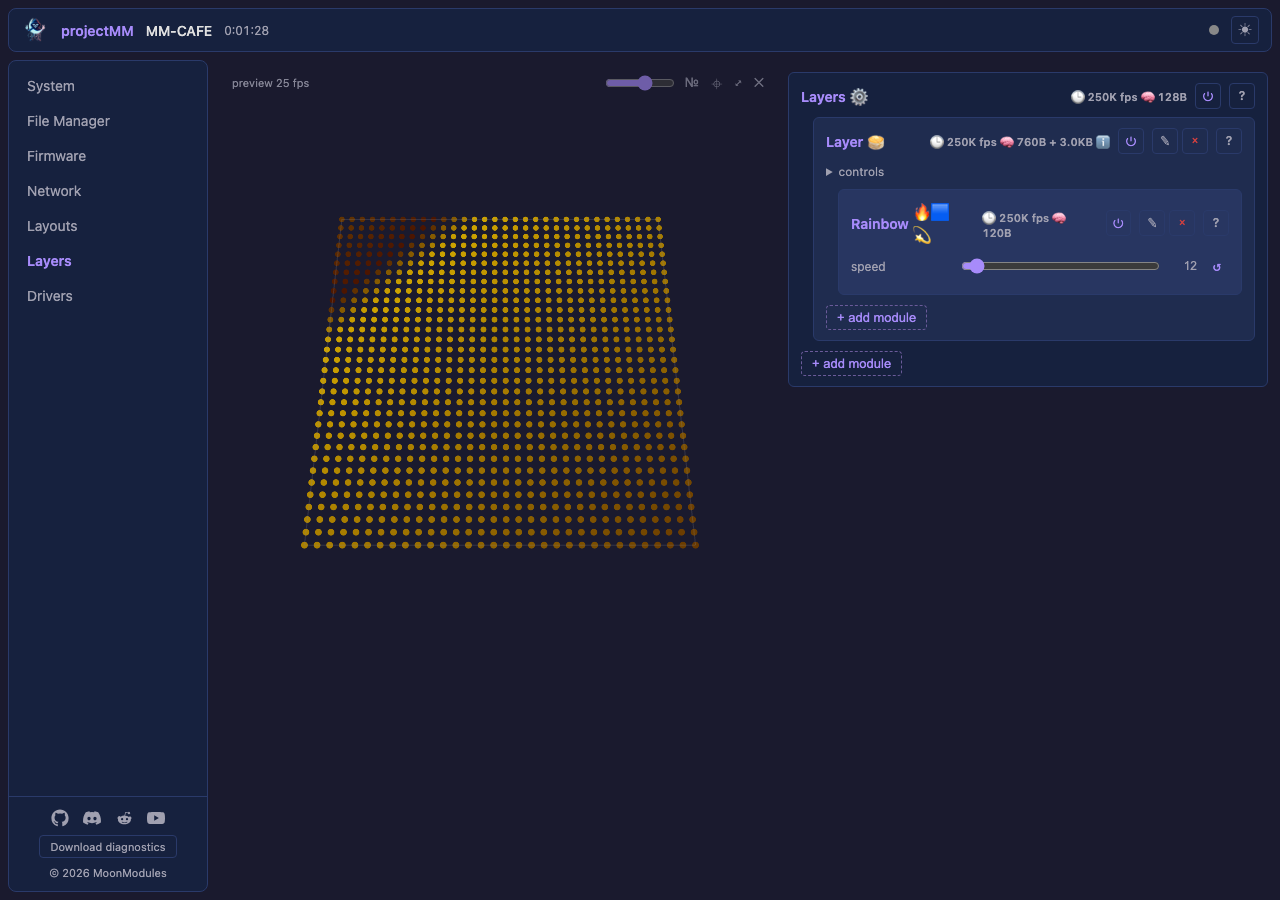Screen dimensions: 1280x900
Task: Open help for the Layers module
Action: [1242, 97]
